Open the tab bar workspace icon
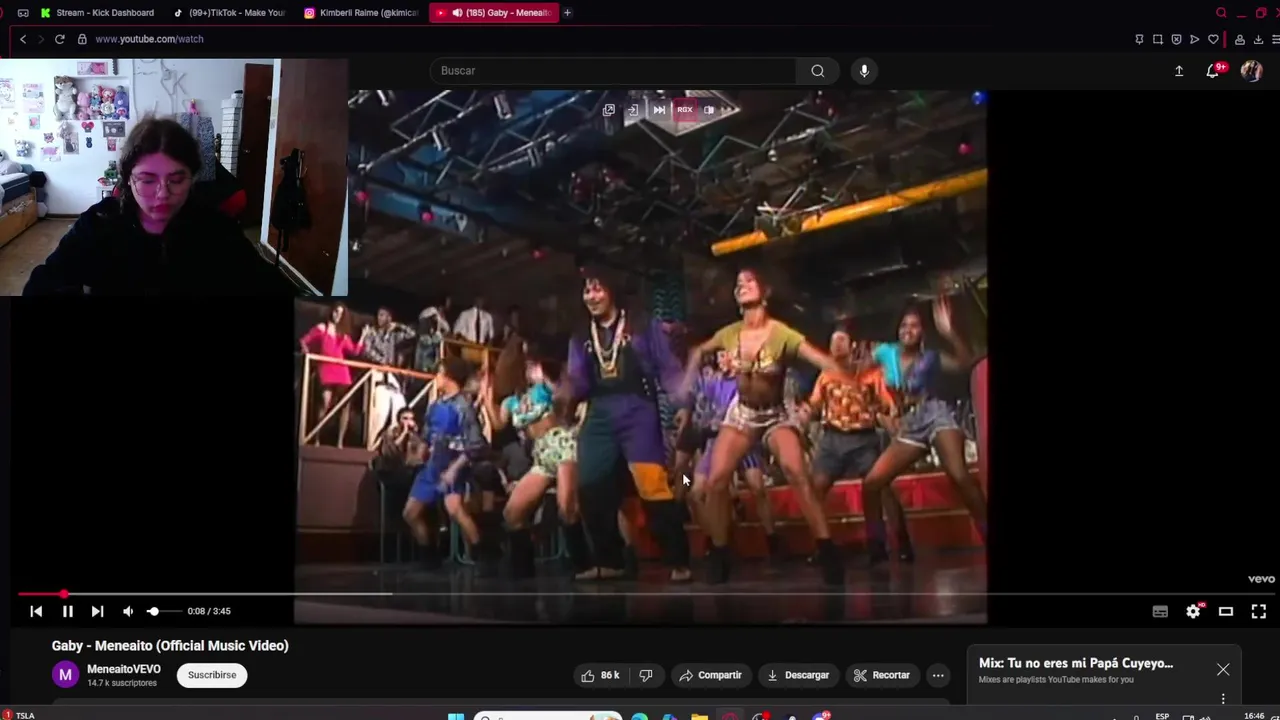This screenshot has height=720, width=1280. 23,13
